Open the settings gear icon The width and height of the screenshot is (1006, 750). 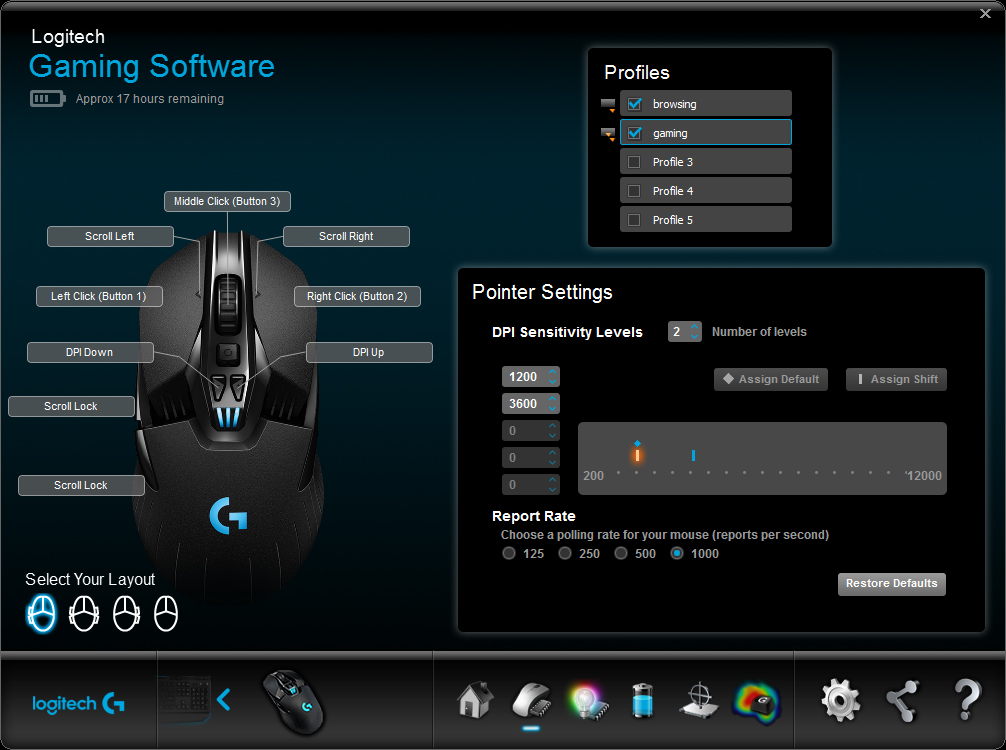click(x=840, y=700)
